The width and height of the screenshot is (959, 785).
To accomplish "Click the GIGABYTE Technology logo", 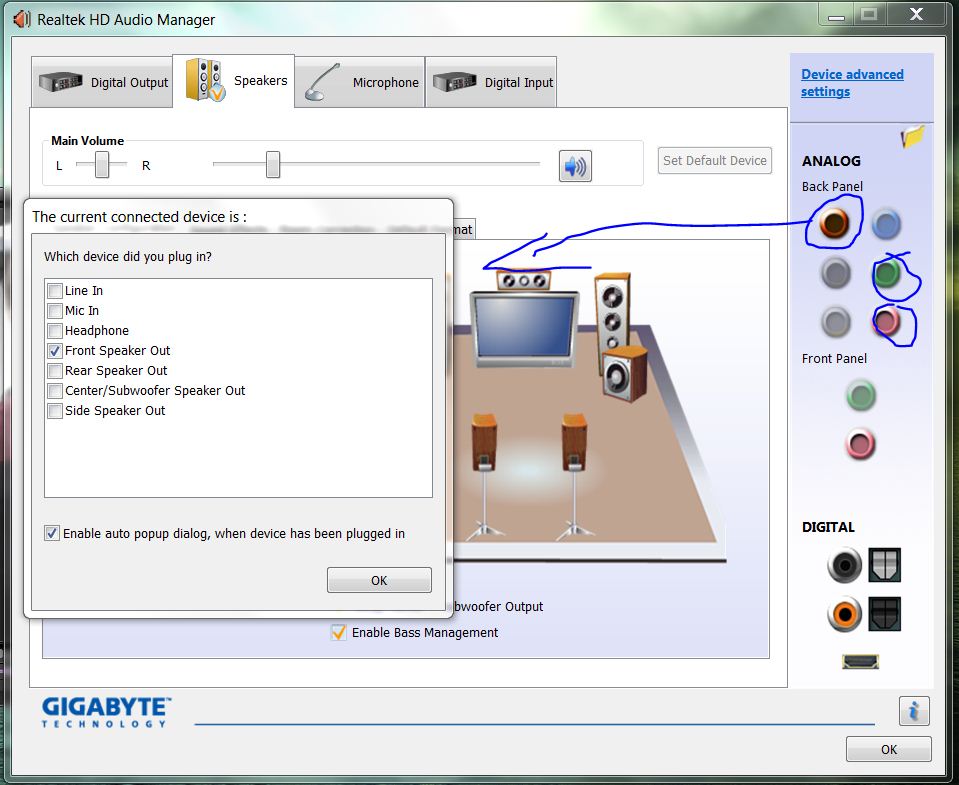I will (x=106, y=712).
